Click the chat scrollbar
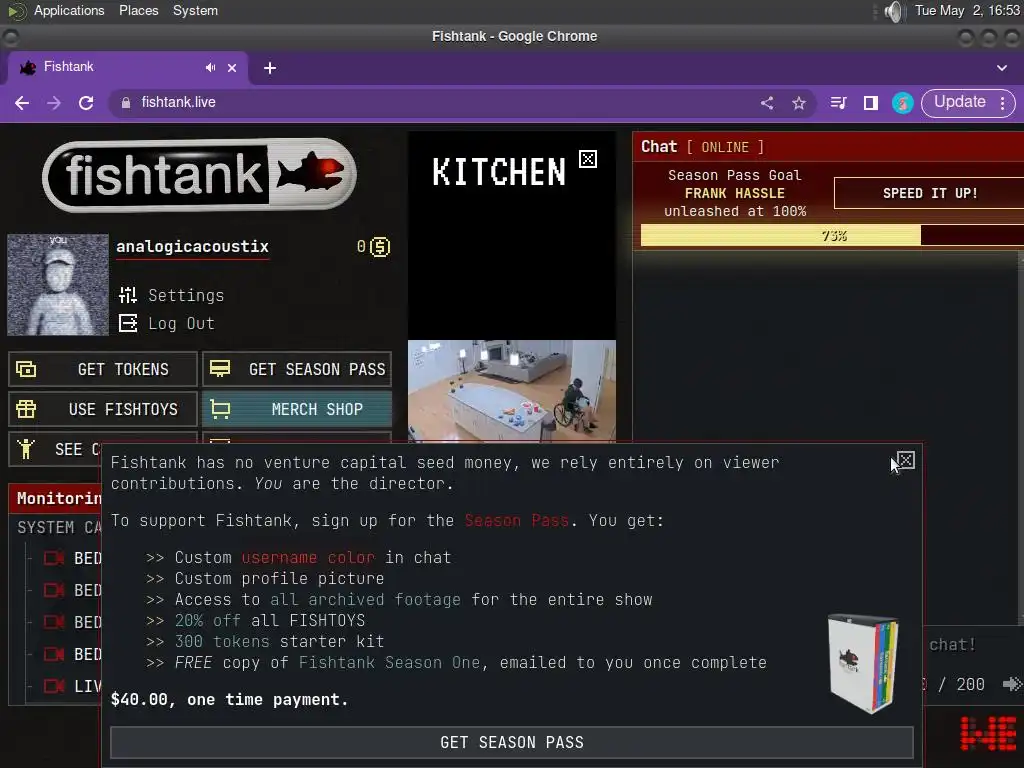1024x768 pixels. [x=1021, y=438]
